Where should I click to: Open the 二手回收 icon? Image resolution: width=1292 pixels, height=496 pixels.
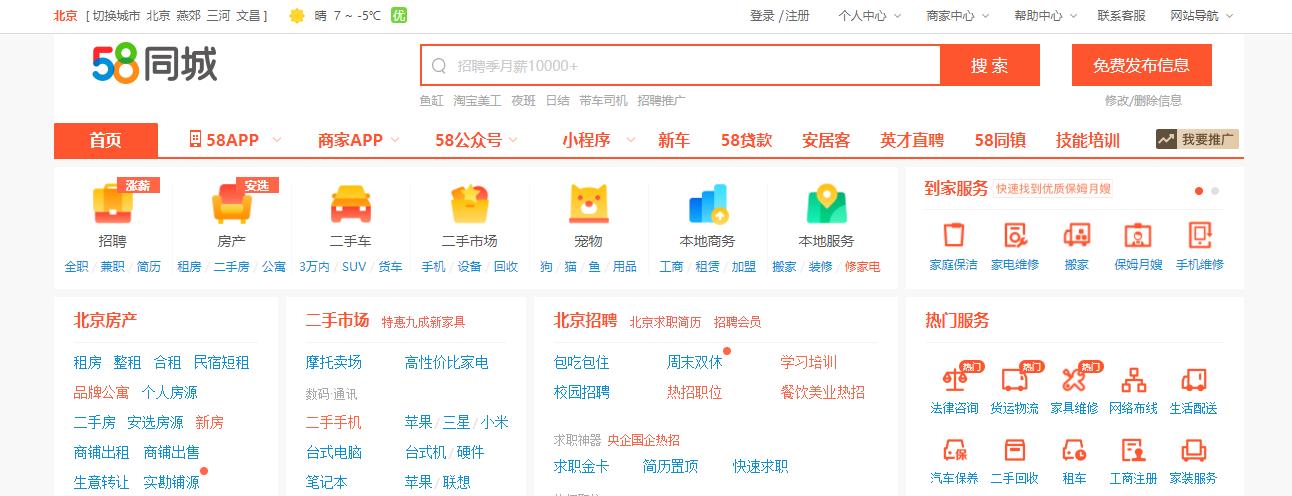1015,450
